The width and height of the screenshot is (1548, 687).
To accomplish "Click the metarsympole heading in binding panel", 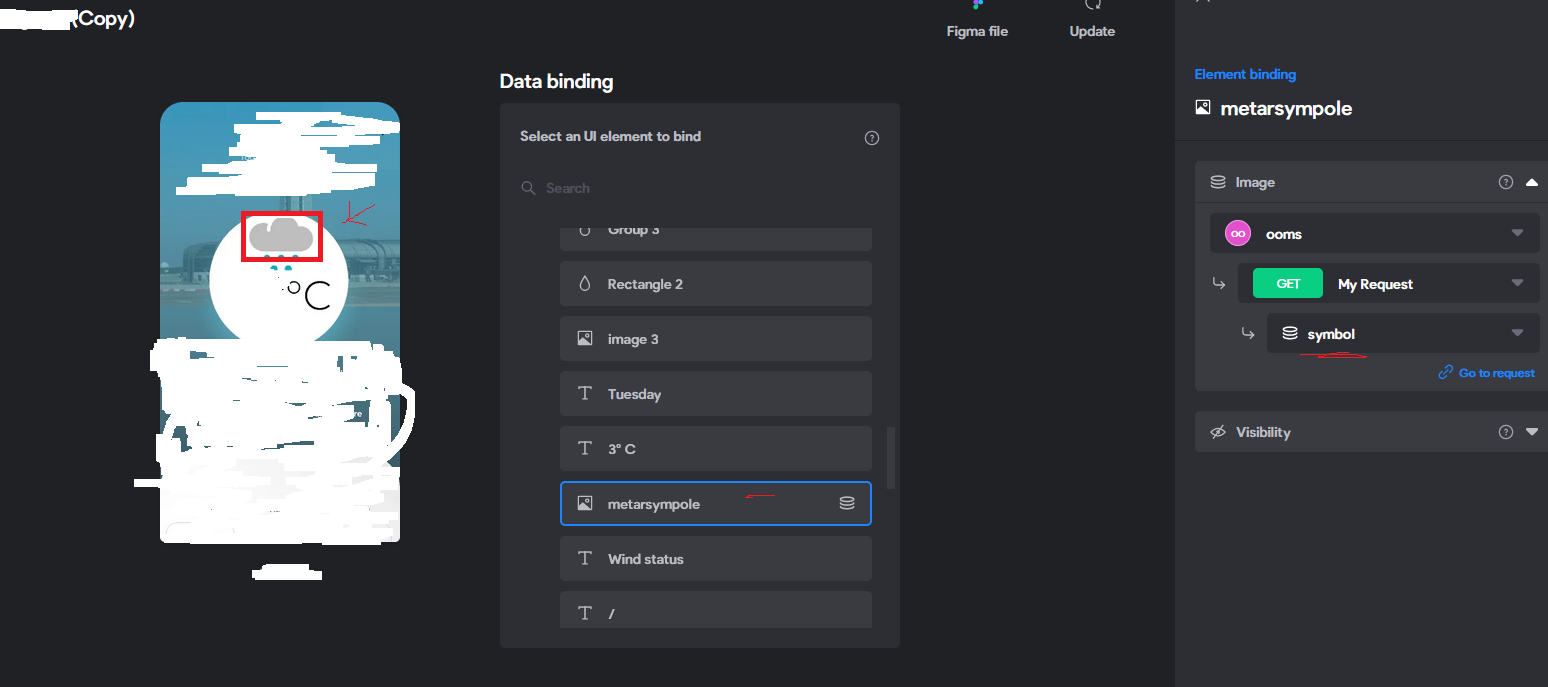I will 1286,108.
